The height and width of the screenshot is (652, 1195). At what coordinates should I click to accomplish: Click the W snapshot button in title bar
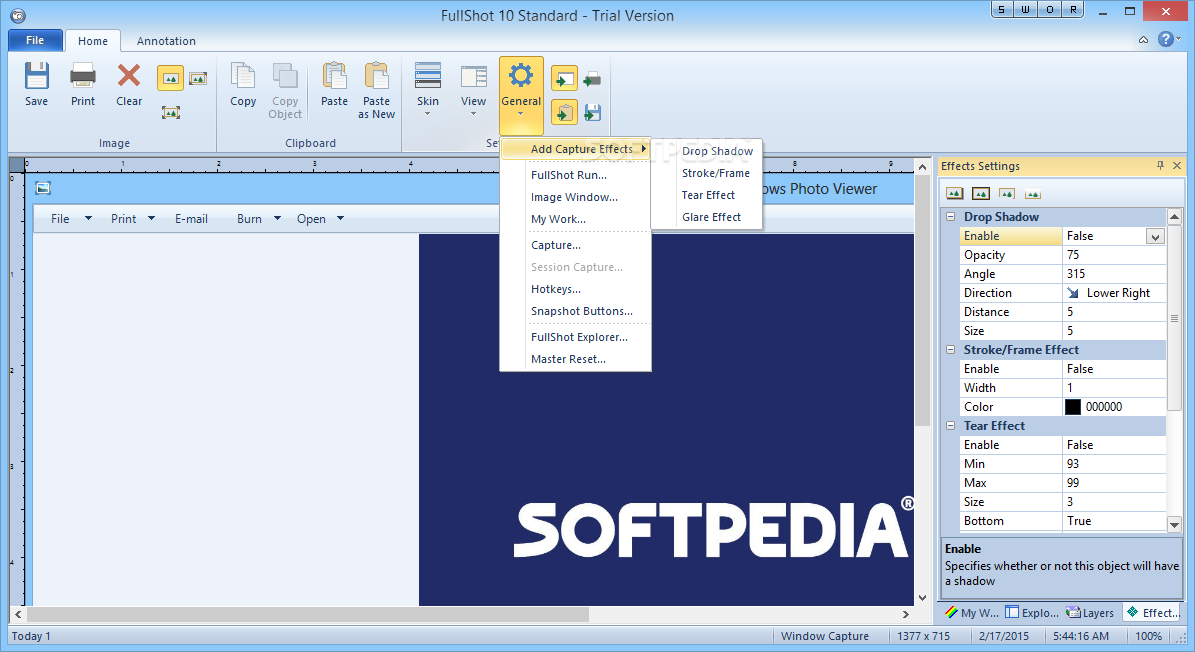click(x=1025, y=10)
